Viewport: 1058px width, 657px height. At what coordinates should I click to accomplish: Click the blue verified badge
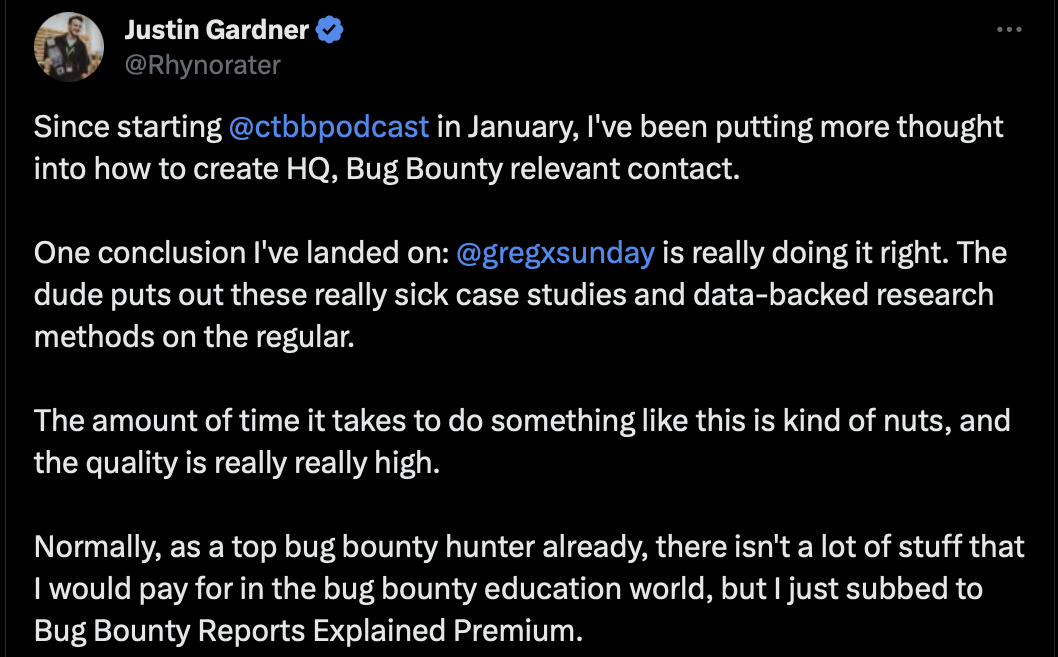click(x=330, y=30)
